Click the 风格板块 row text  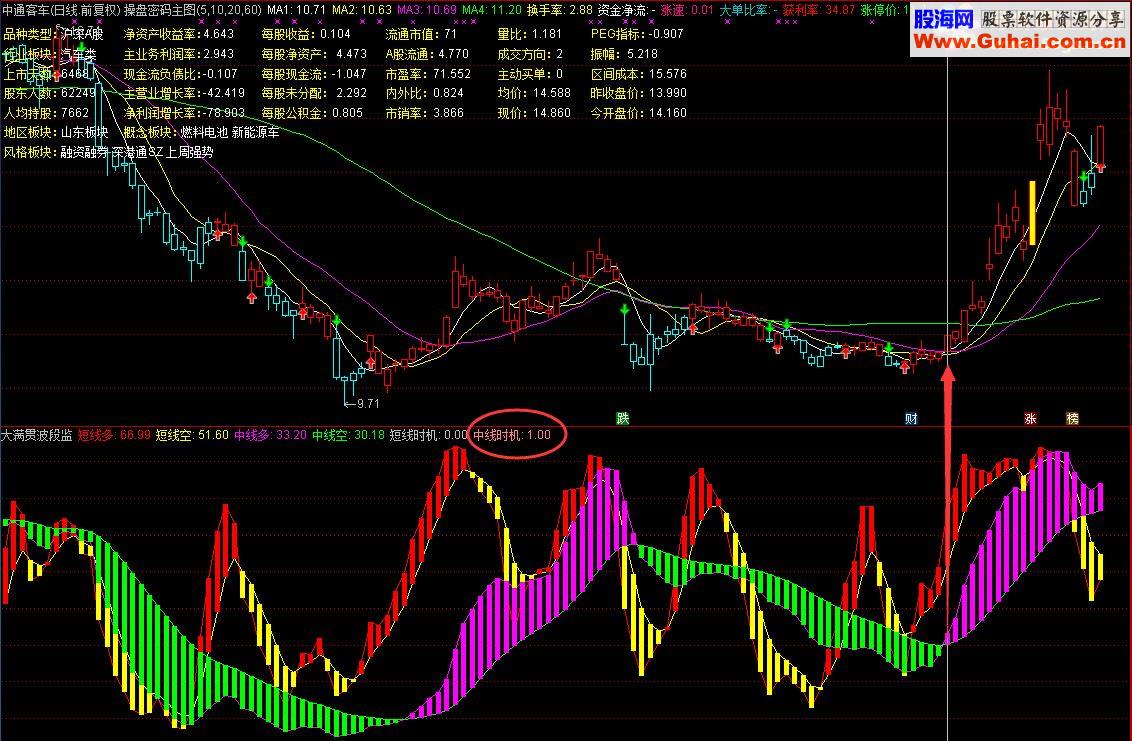coord(108,152)
